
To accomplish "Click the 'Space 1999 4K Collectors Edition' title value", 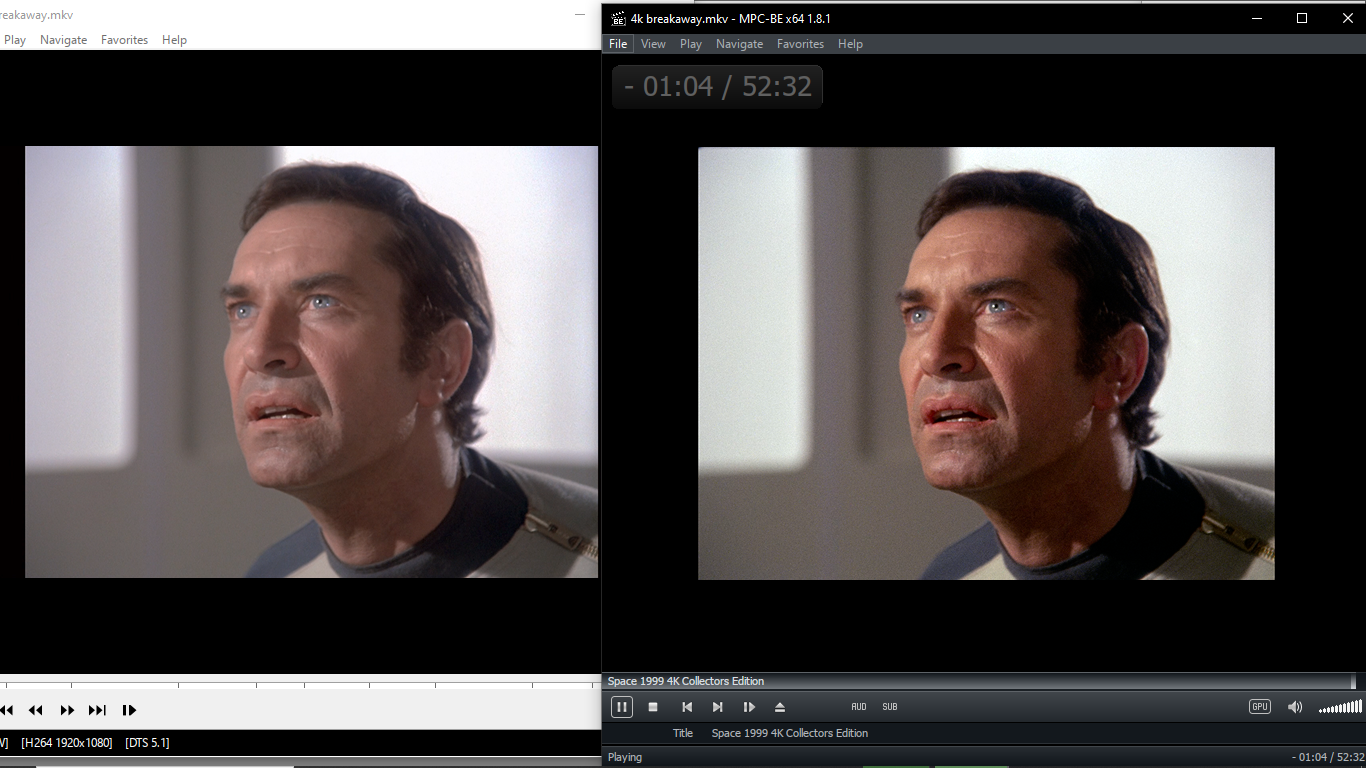I will tap(790, 733).
